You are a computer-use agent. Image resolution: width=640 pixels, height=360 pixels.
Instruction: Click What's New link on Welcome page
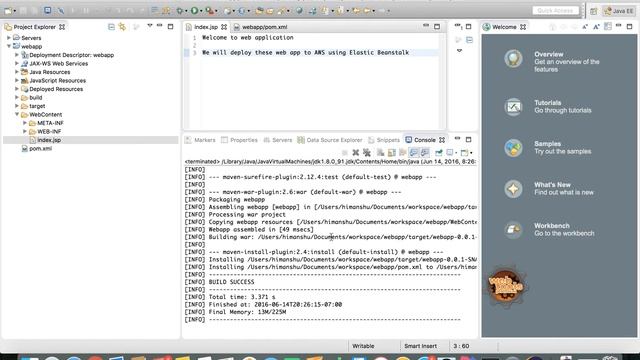(552, 185)
